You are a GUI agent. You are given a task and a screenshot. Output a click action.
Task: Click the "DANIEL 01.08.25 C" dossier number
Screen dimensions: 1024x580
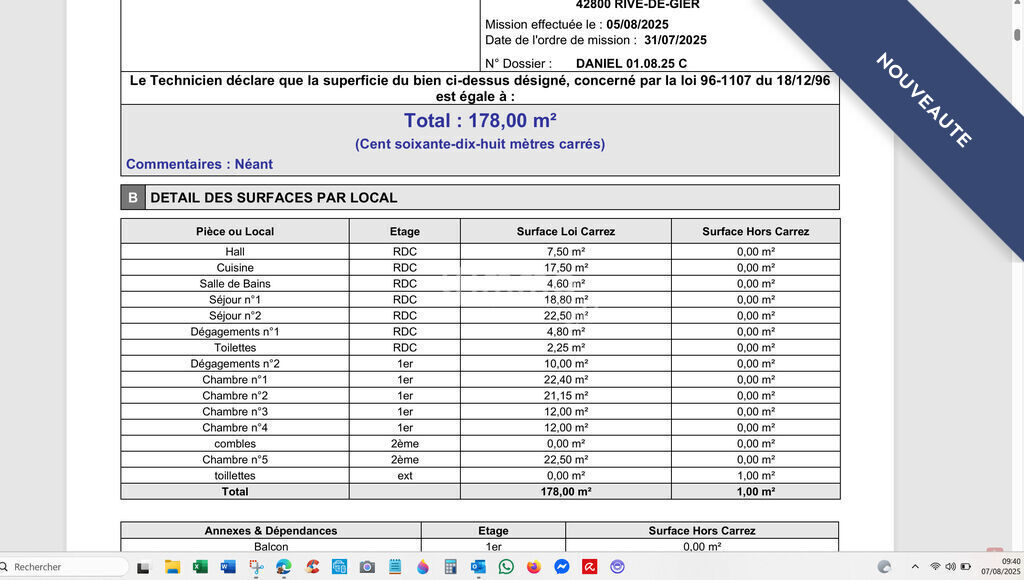click(632, 63)
